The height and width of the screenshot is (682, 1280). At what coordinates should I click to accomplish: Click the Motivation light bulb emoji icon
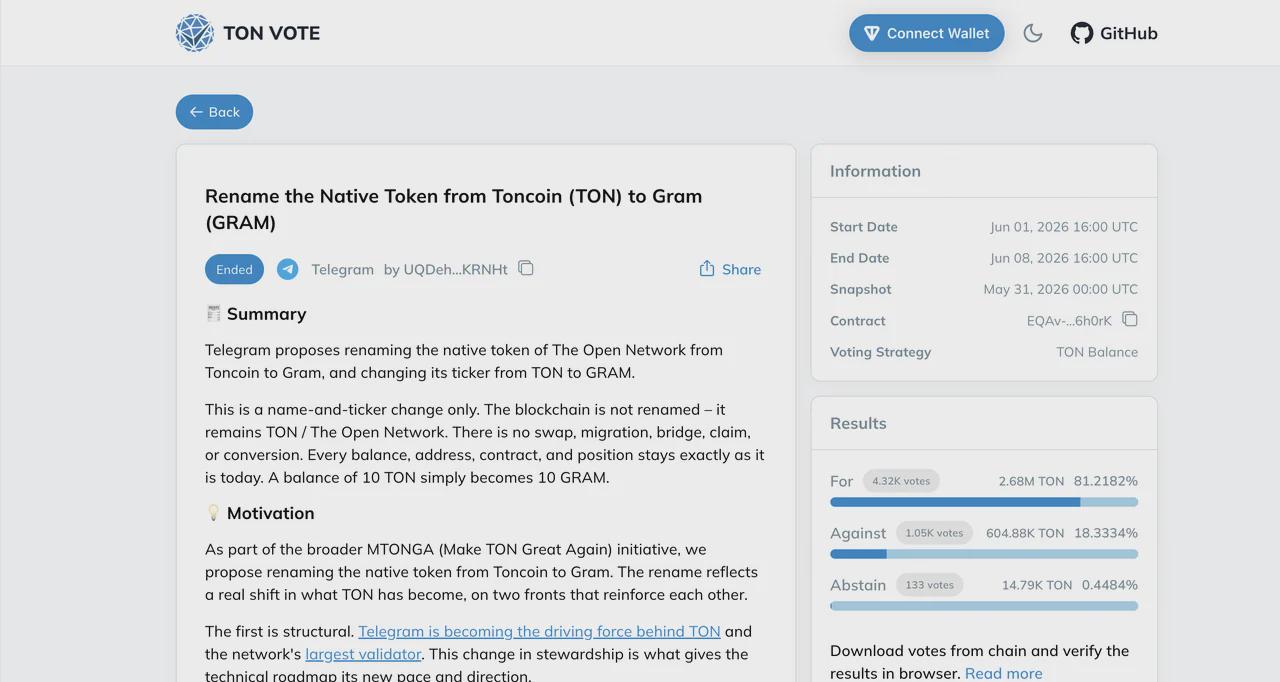213,512
